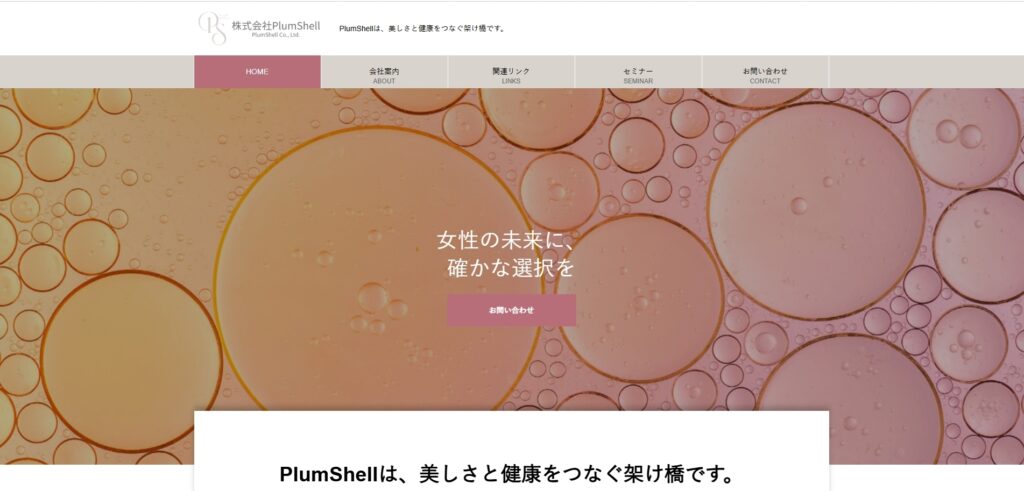
Task: Click the hero headline 女性の未来に、確かな選択を
Action: tap(508, 255)
